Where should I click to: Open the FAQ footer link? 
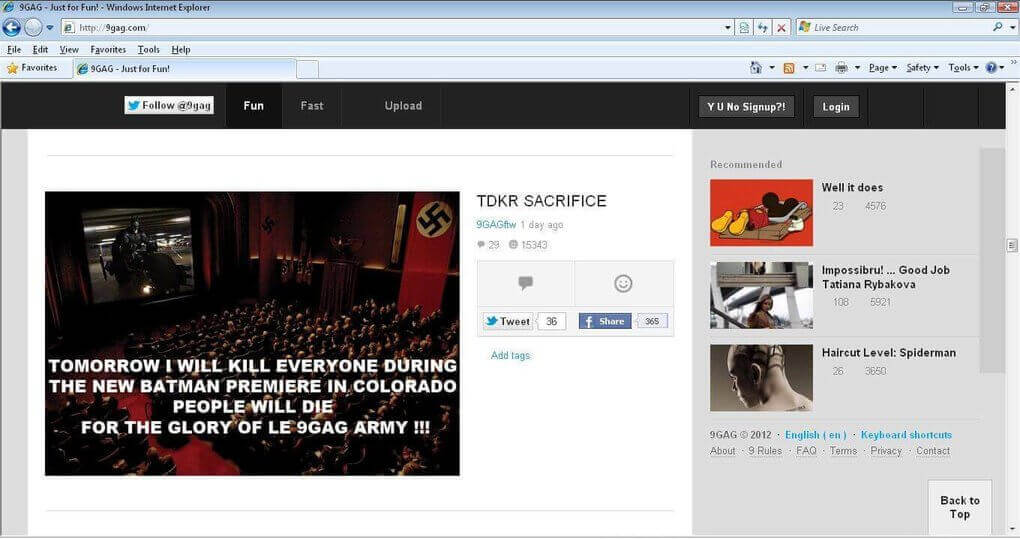(x=806, y=451)
